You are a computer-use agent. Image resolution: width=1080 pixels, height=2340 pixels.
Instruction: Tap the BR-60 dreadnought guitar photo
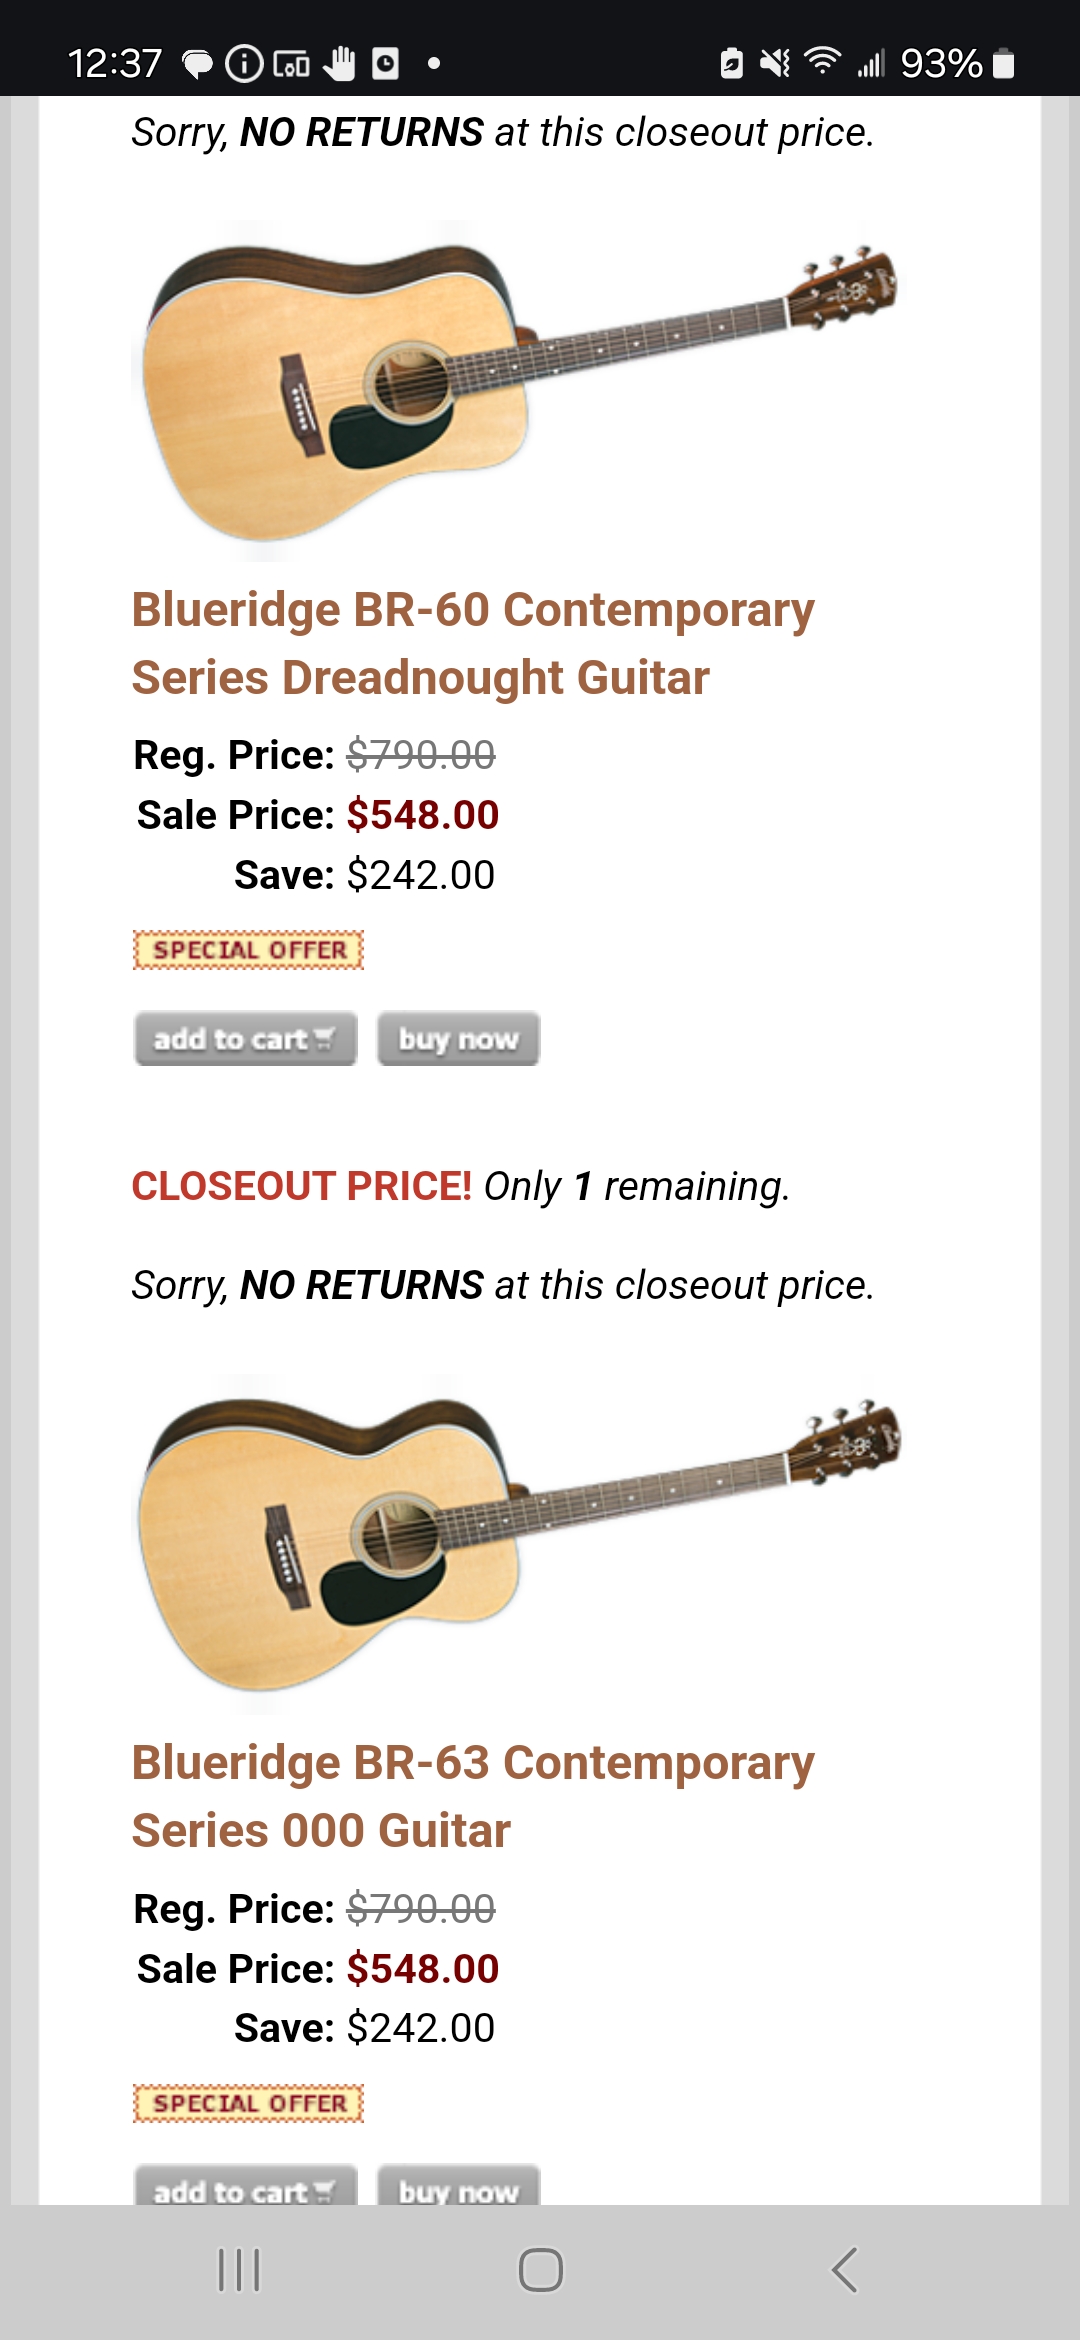pyautogui.click(x=515, y=390)
